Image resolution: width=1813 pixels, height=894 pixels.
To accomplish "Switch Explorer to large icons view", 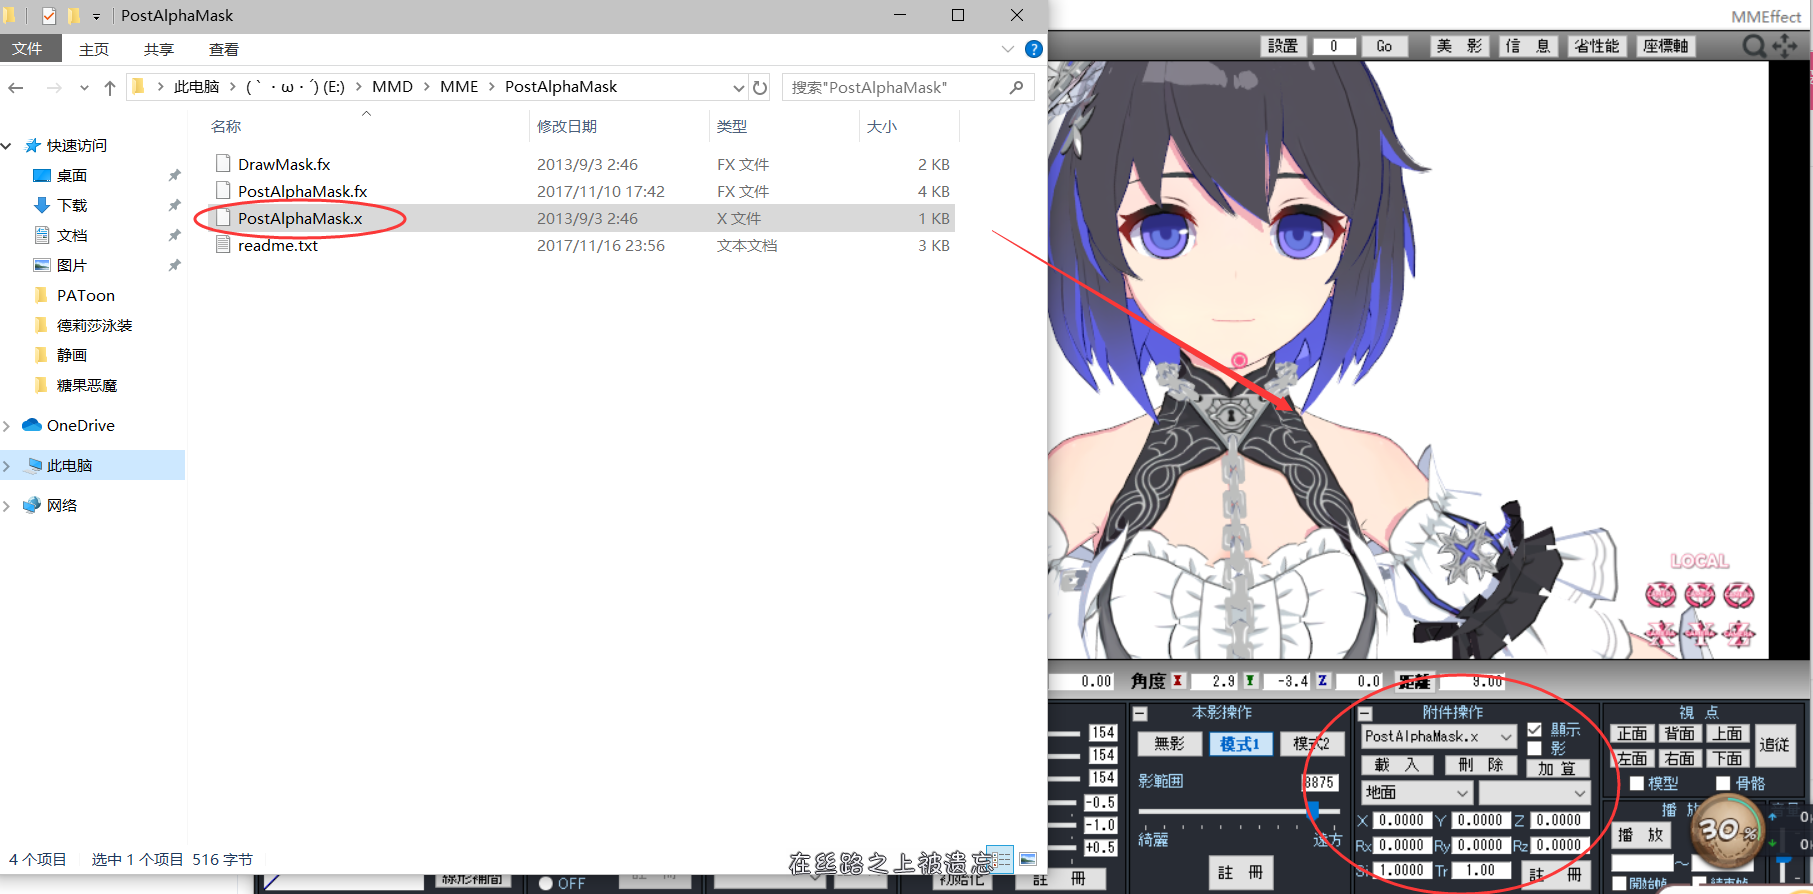I will pos(1028,859).
